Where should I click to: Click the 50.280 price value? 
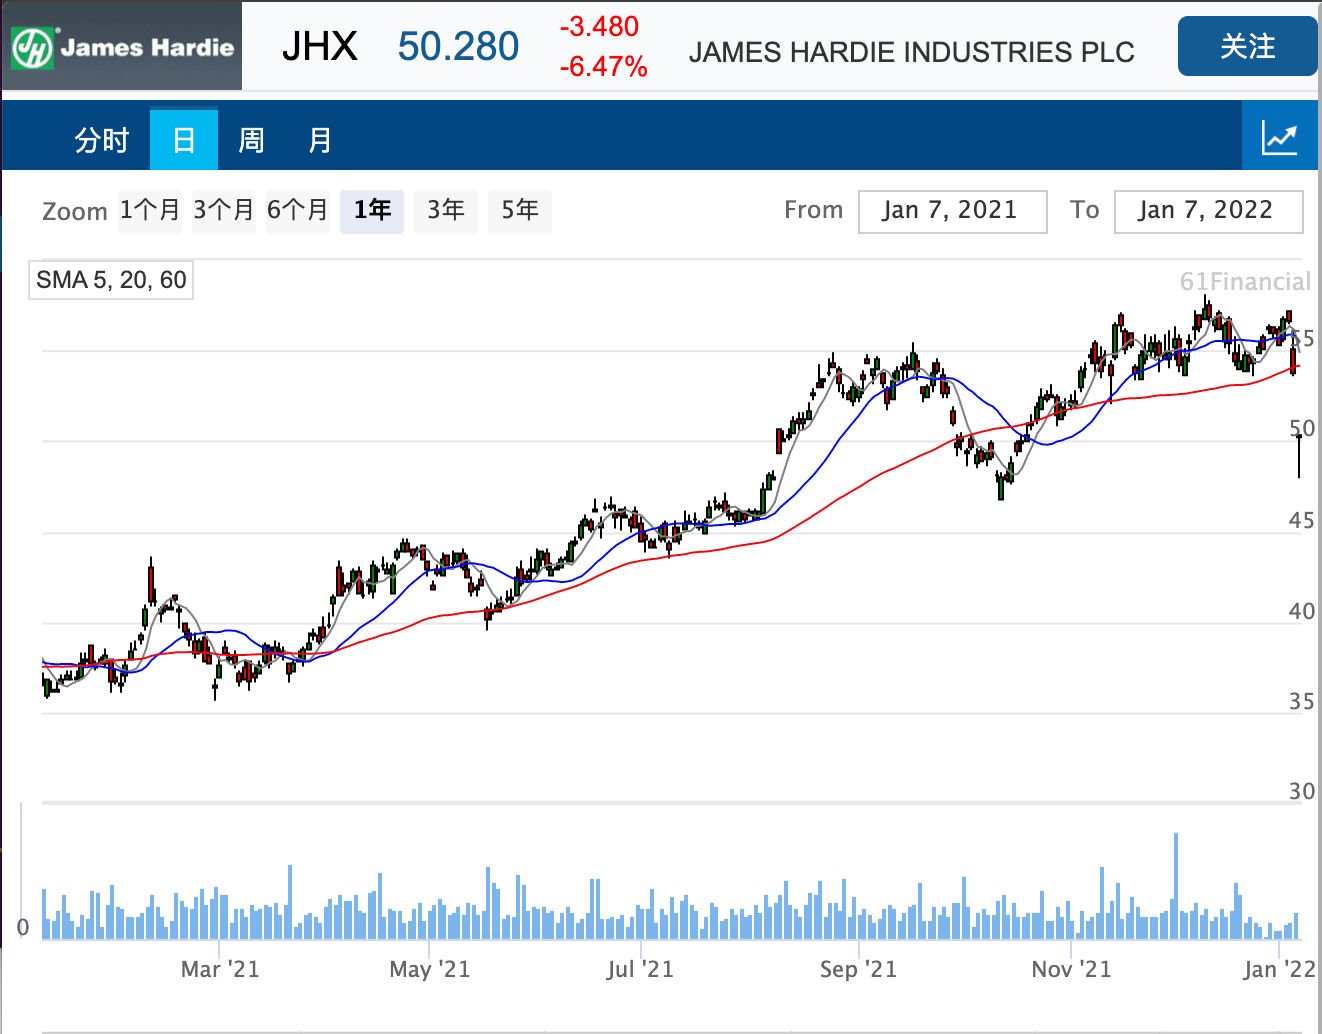458,47
